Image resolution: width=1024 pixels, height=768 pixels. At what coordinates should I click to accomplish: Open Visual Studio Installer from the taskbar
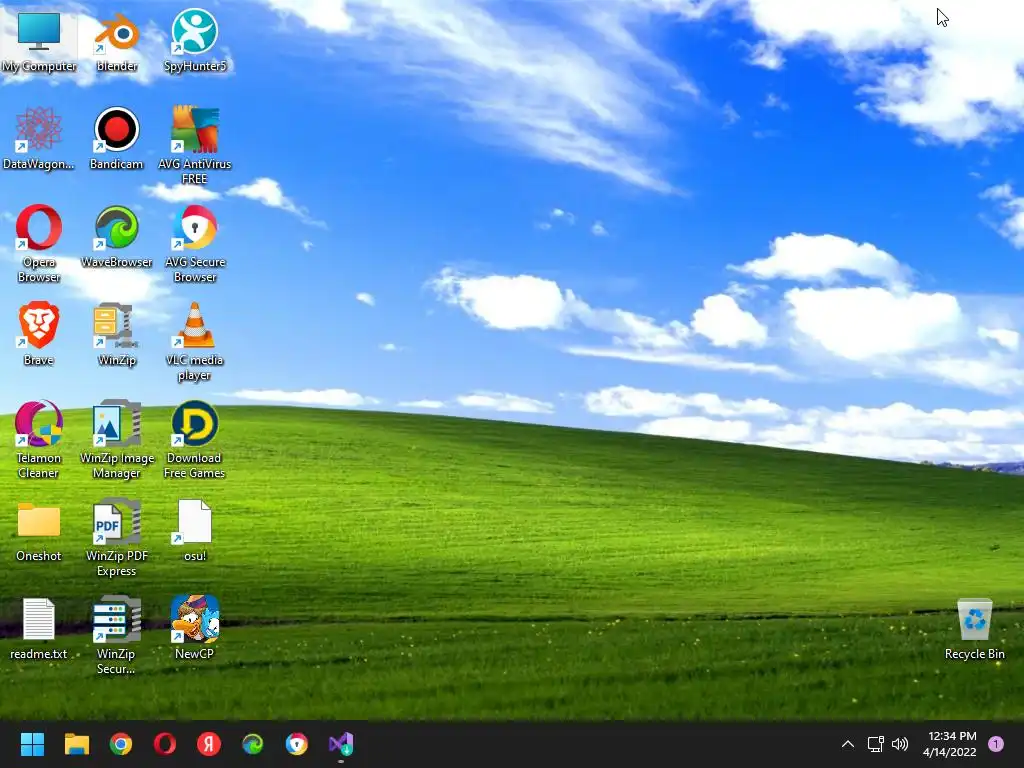click(341, 744)
